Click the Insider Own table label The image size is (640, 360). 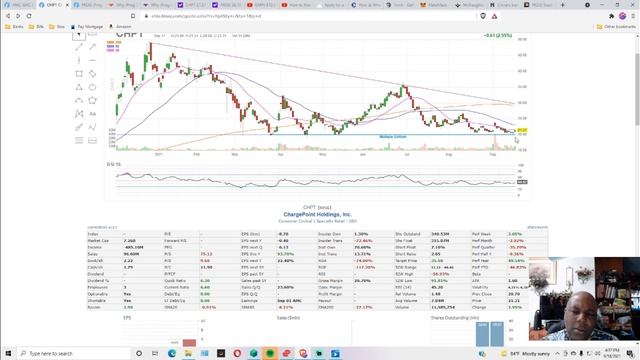[329, 234]
